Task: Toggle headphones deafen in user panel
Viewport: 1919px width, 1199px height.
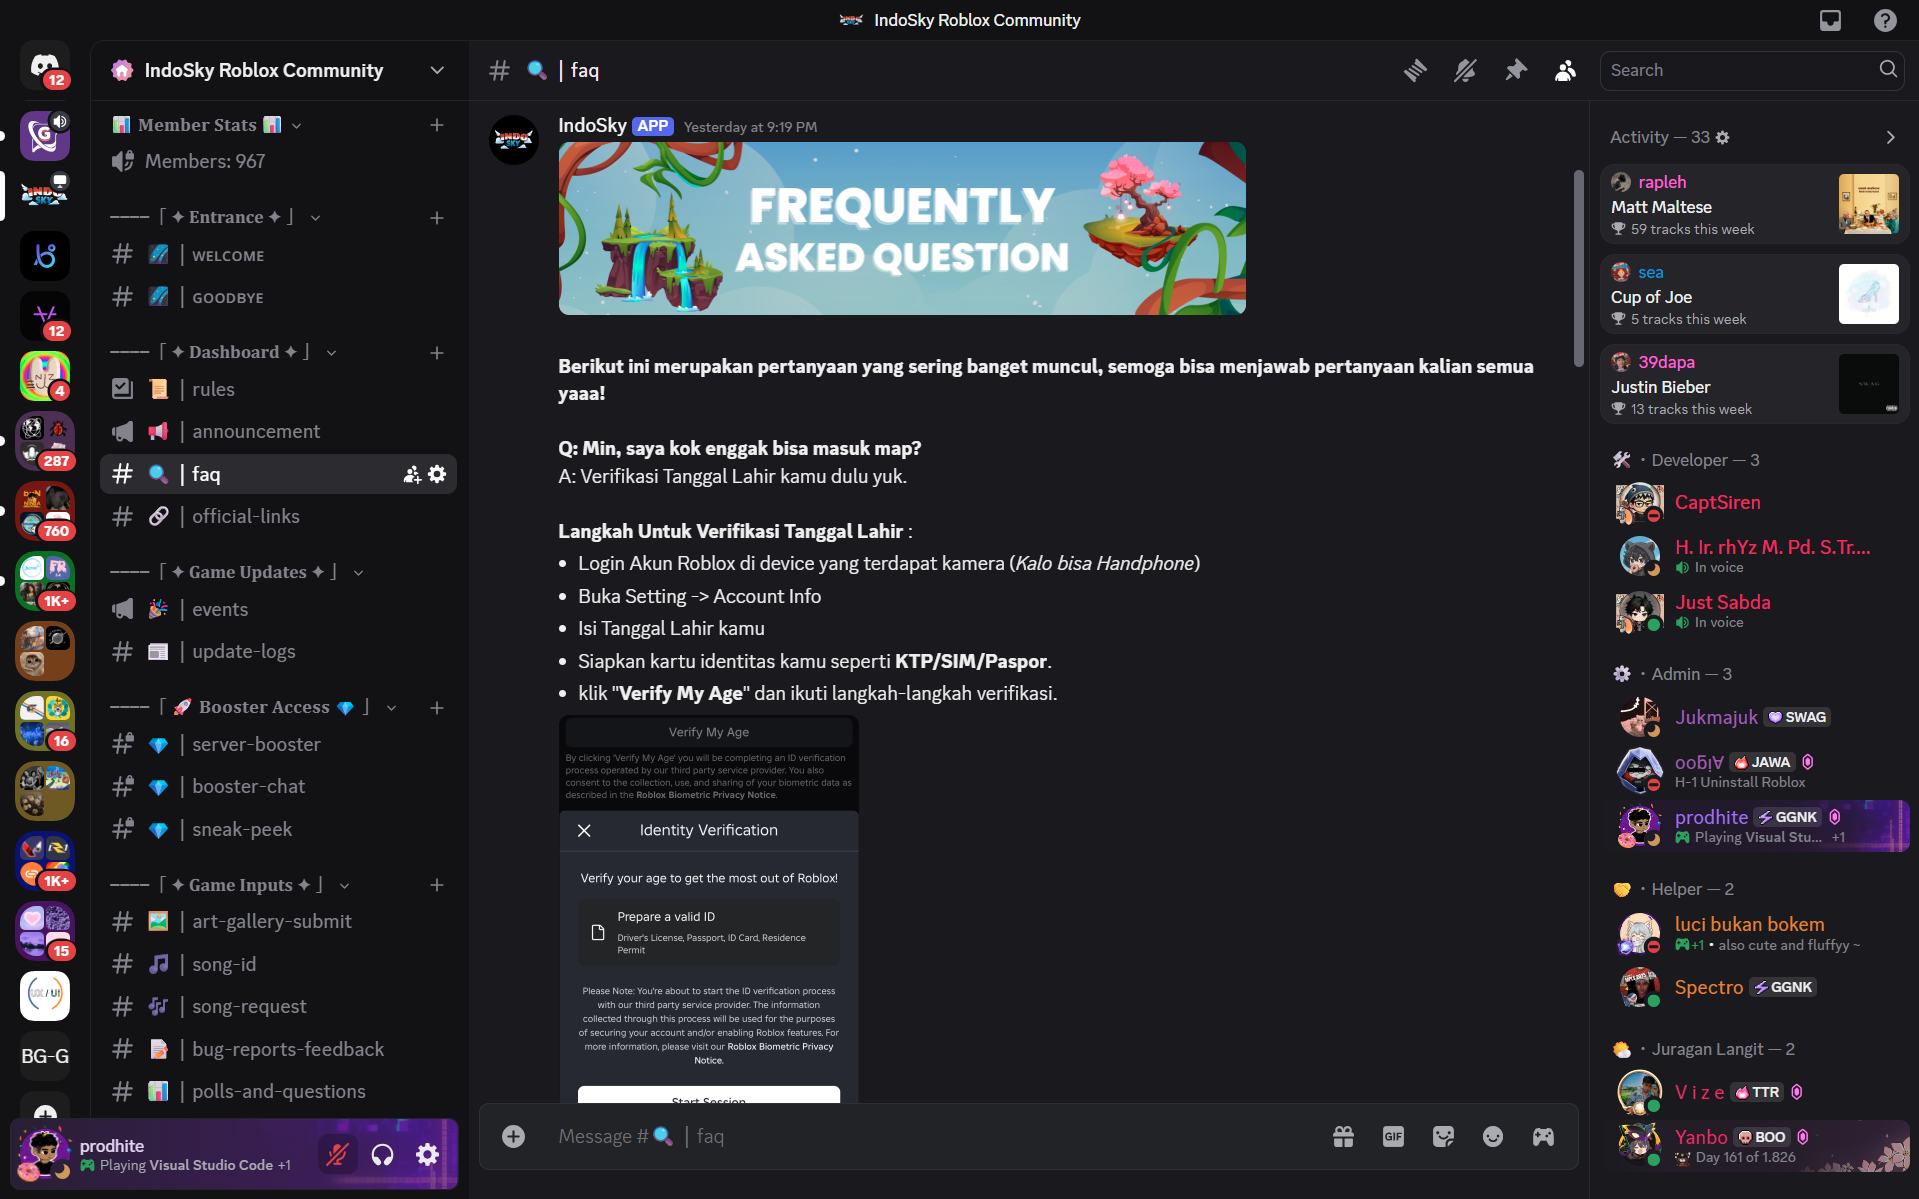Action: 382,1155
